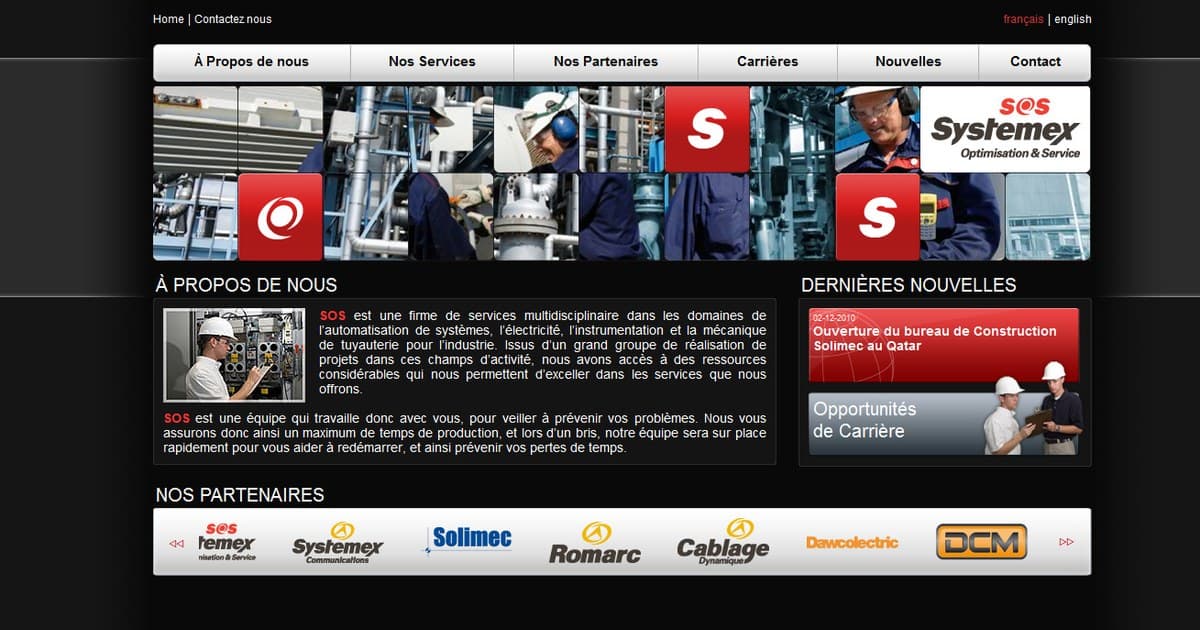Open the À Propos de nous menu
This screenshot has width=1200, height=630.
252,62
